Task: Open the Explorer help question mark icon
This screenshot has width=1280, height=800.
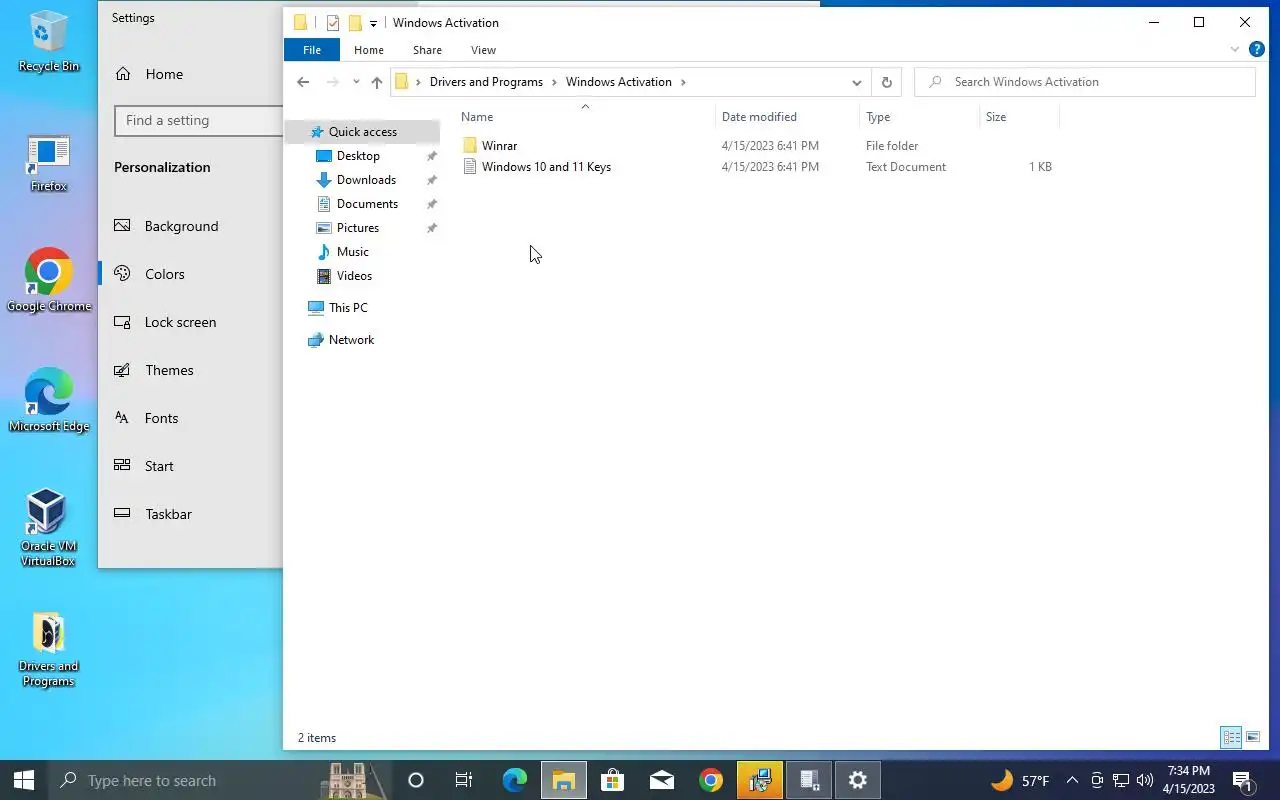Action: [1257, 49]
